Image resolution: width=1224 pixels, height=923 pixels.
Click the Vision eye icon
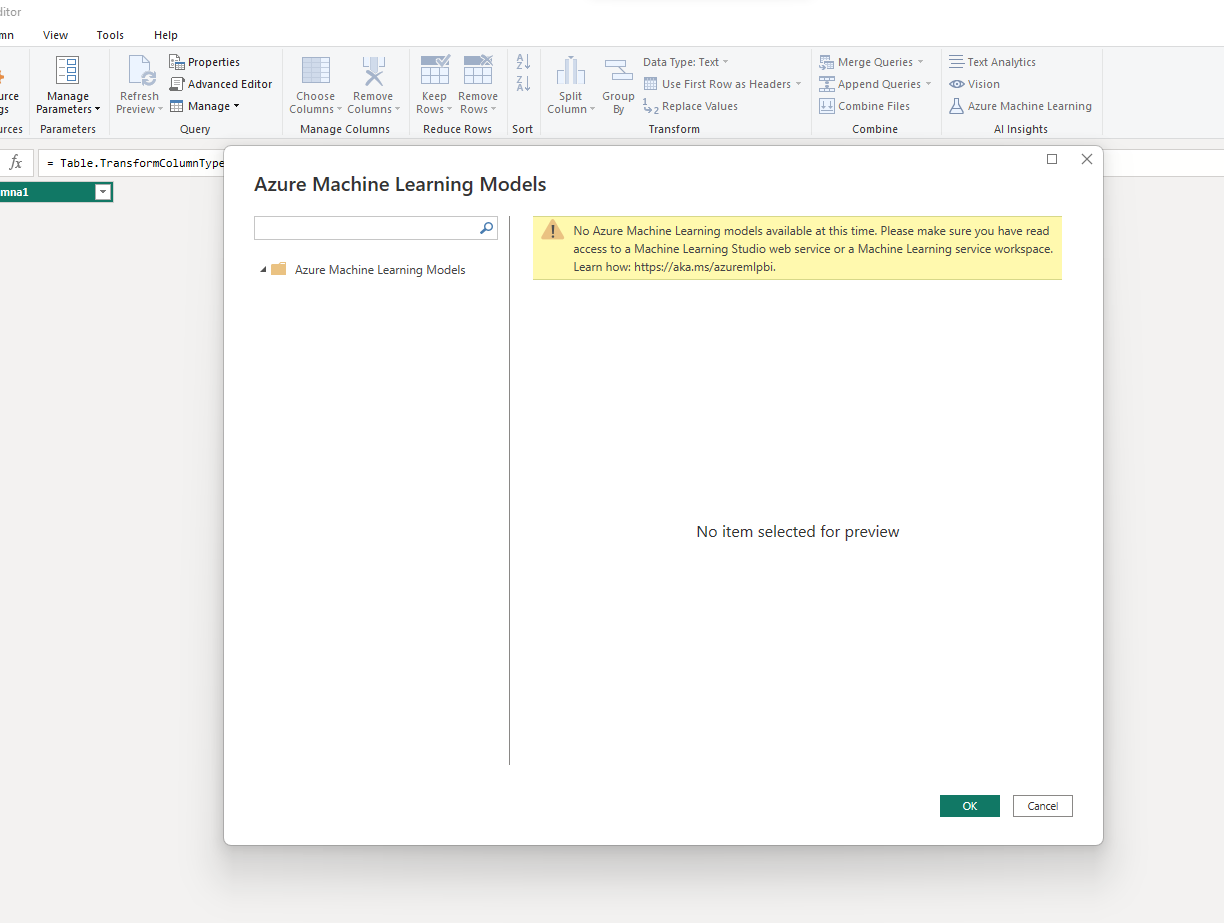pos(957,84)
